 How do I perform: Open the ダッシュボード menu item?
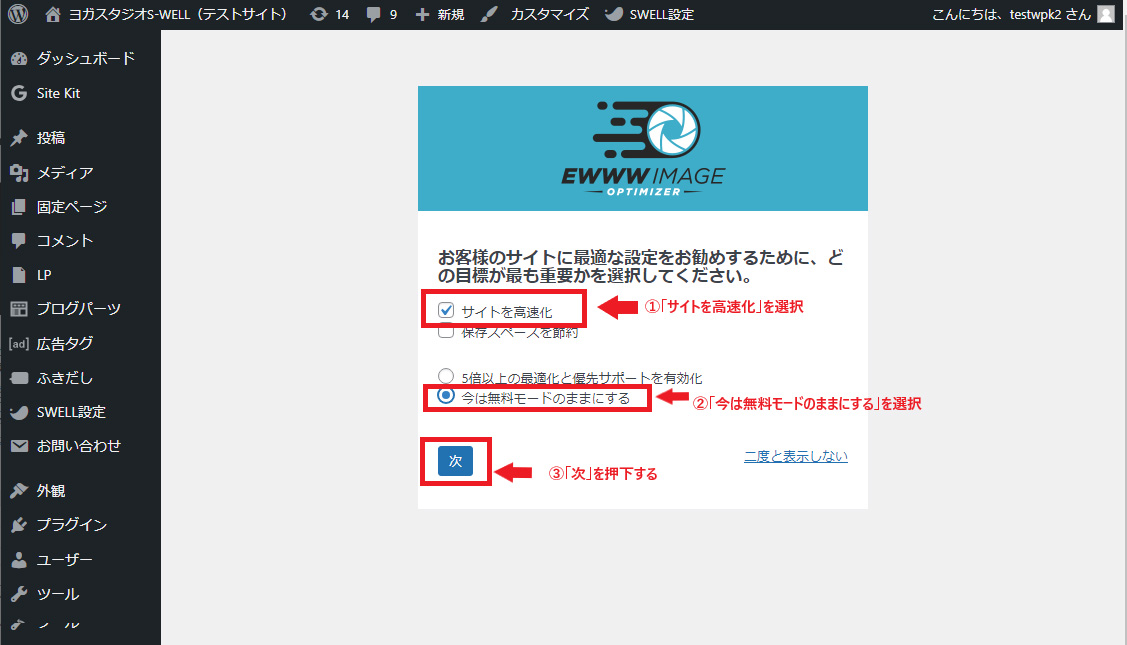(86, 59)
